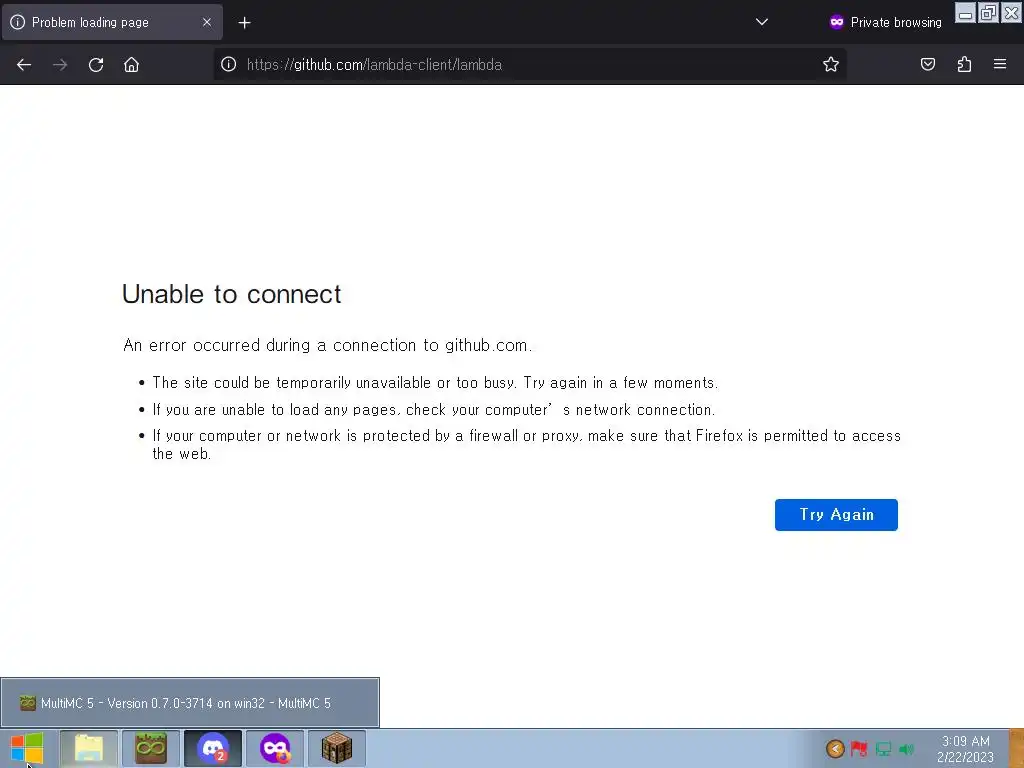Open the Firefox home page
The image size is (1024, 768).
click(131, 65)
